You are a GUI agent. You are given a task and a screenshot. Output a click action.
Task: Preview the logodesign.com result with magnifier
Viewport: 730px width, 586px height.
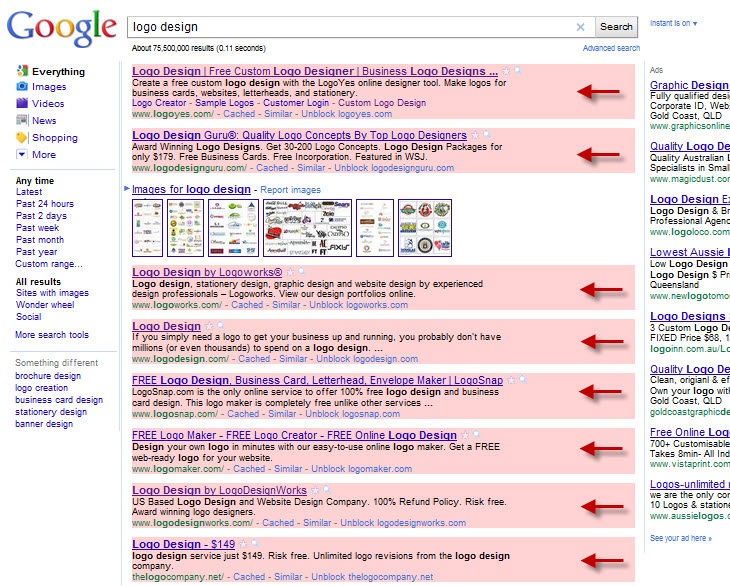click(221, 325)
